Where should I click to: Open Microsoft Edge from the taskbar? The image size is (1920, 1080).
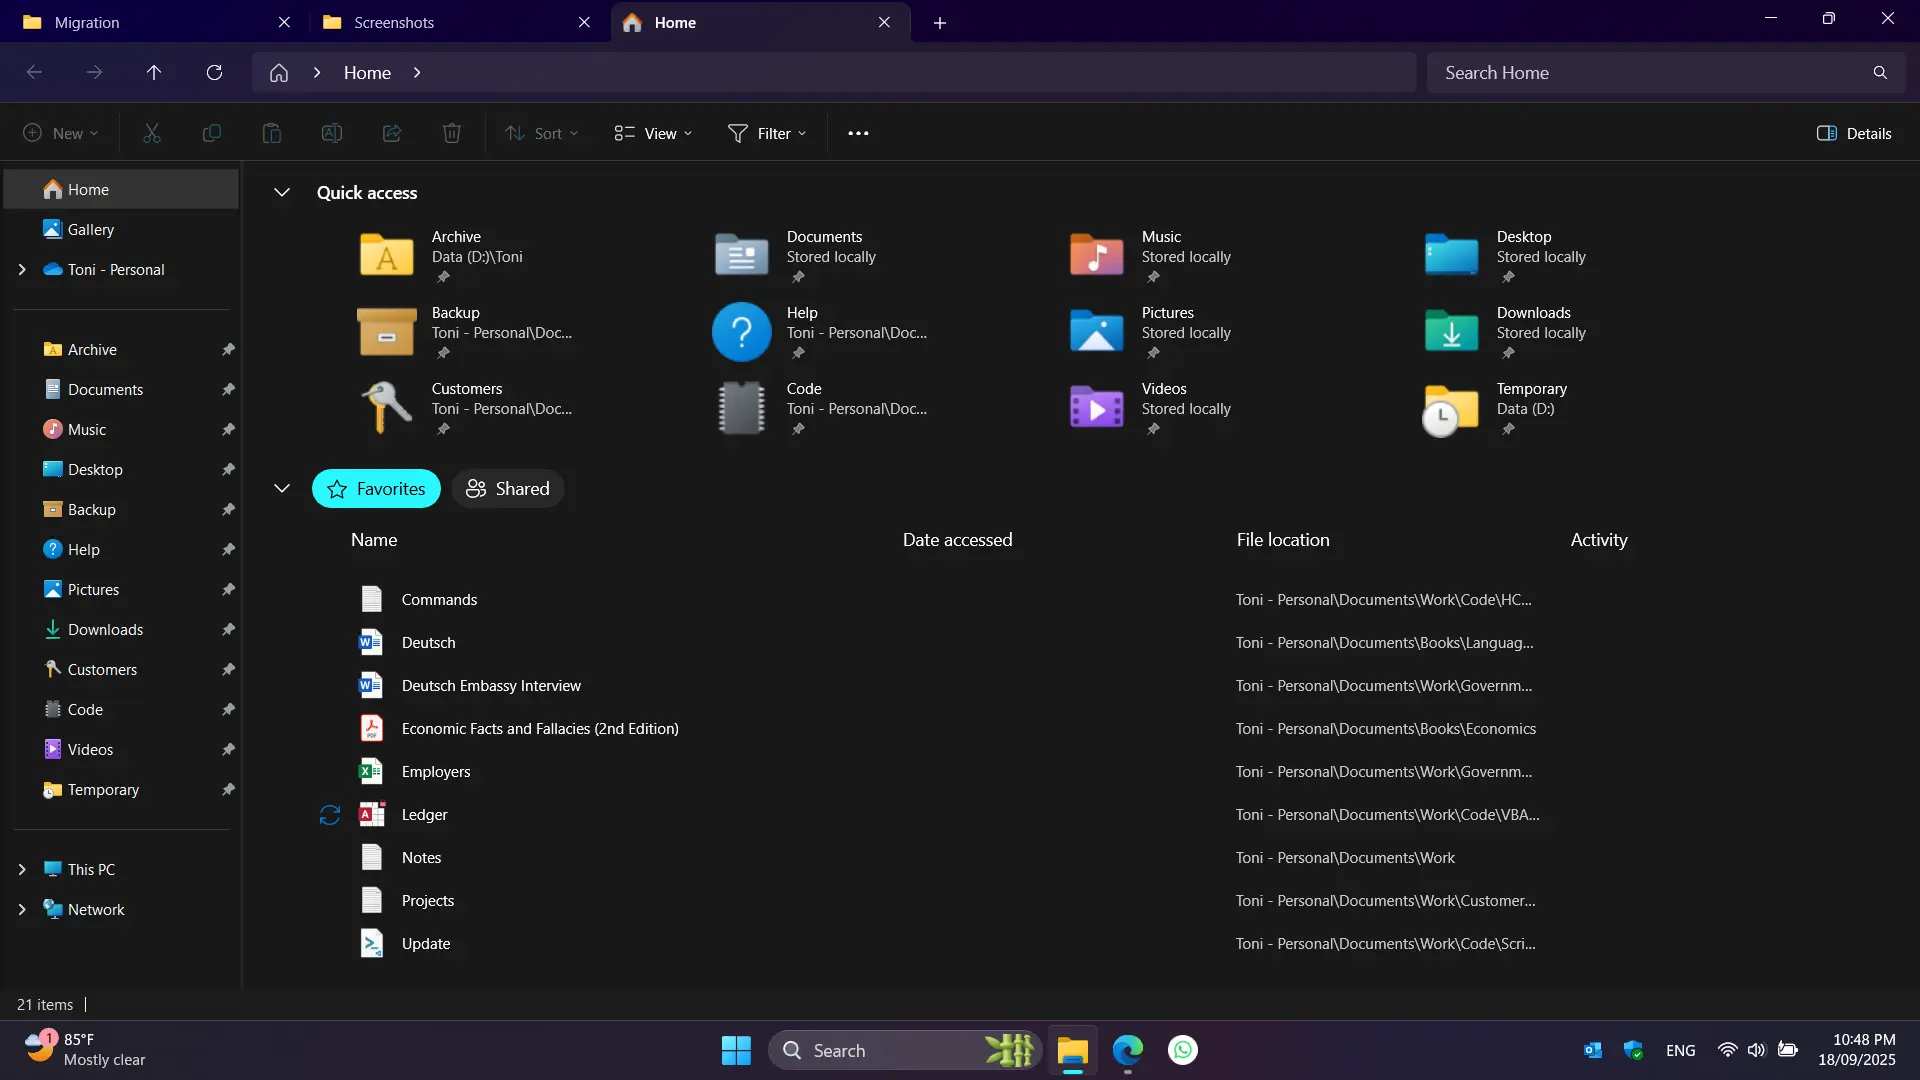click(1127, 1050)
